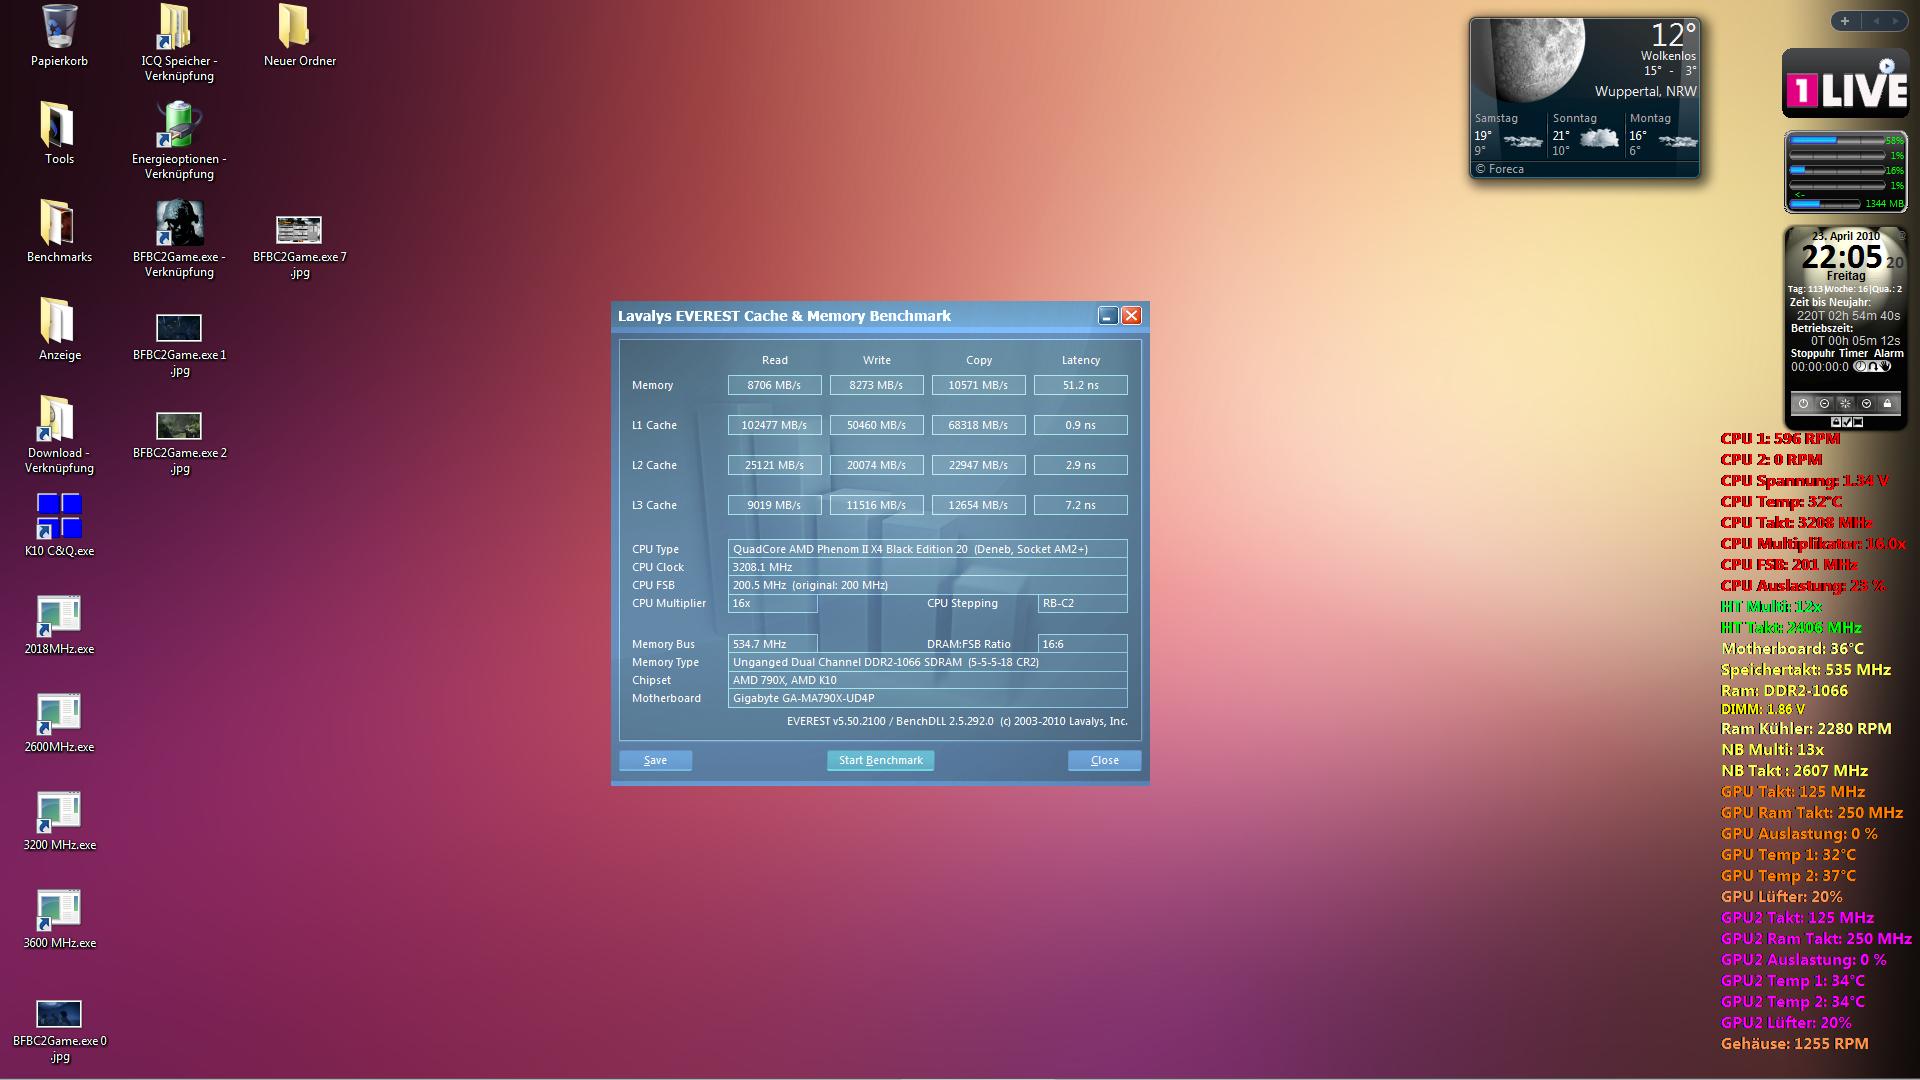This screenshot has height=1080, width=1920.
Task: Open Energieoptionen shortcut icon
Action: click(x=179, y=125)
